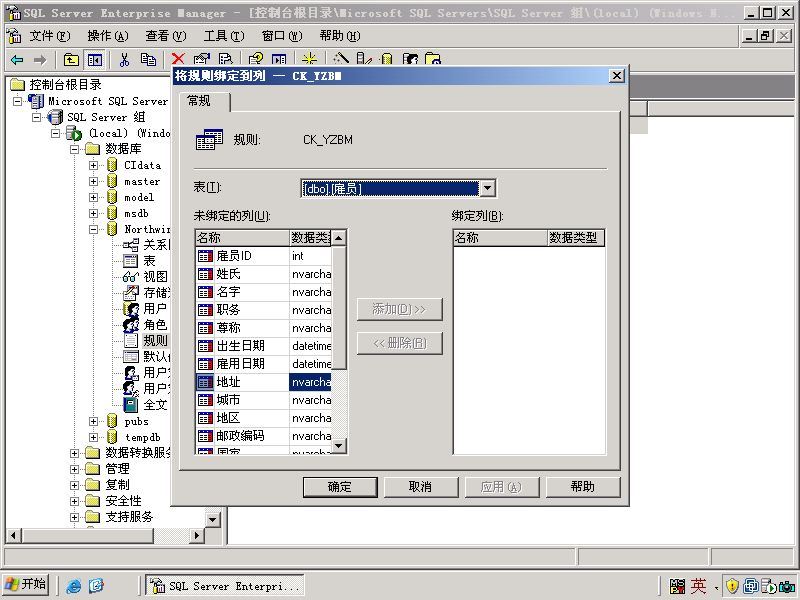Screen dimensions: 800x600
Task: Expand the 安全性 folder node
Action: coord(74,501)
